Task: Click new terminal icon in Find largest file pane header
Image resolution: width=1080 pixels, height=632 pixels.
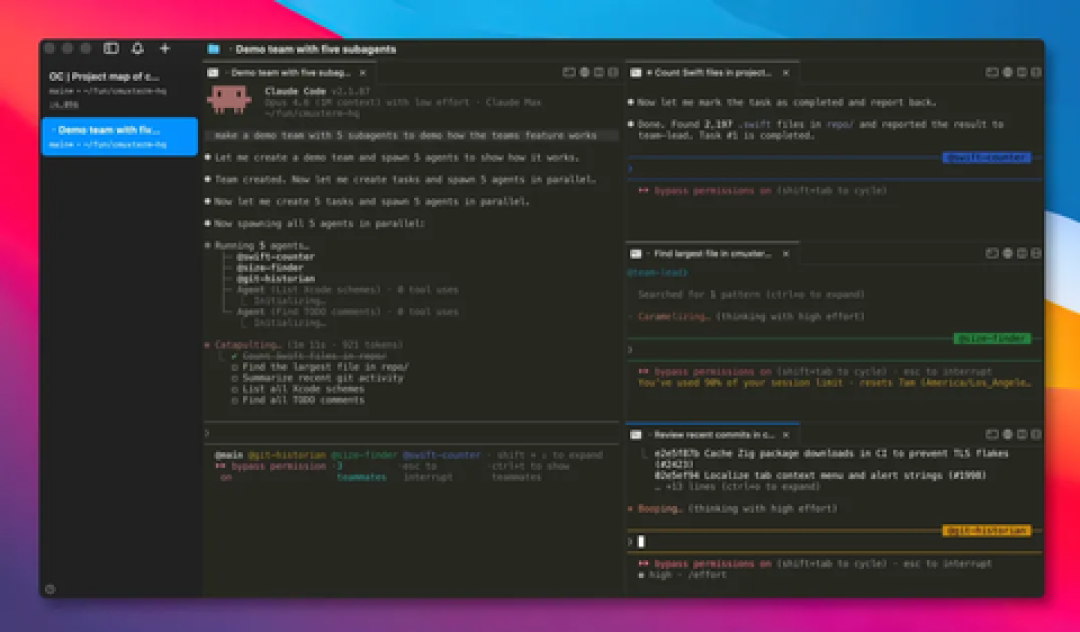Action: pyautogui.click(x=992, y=253)
